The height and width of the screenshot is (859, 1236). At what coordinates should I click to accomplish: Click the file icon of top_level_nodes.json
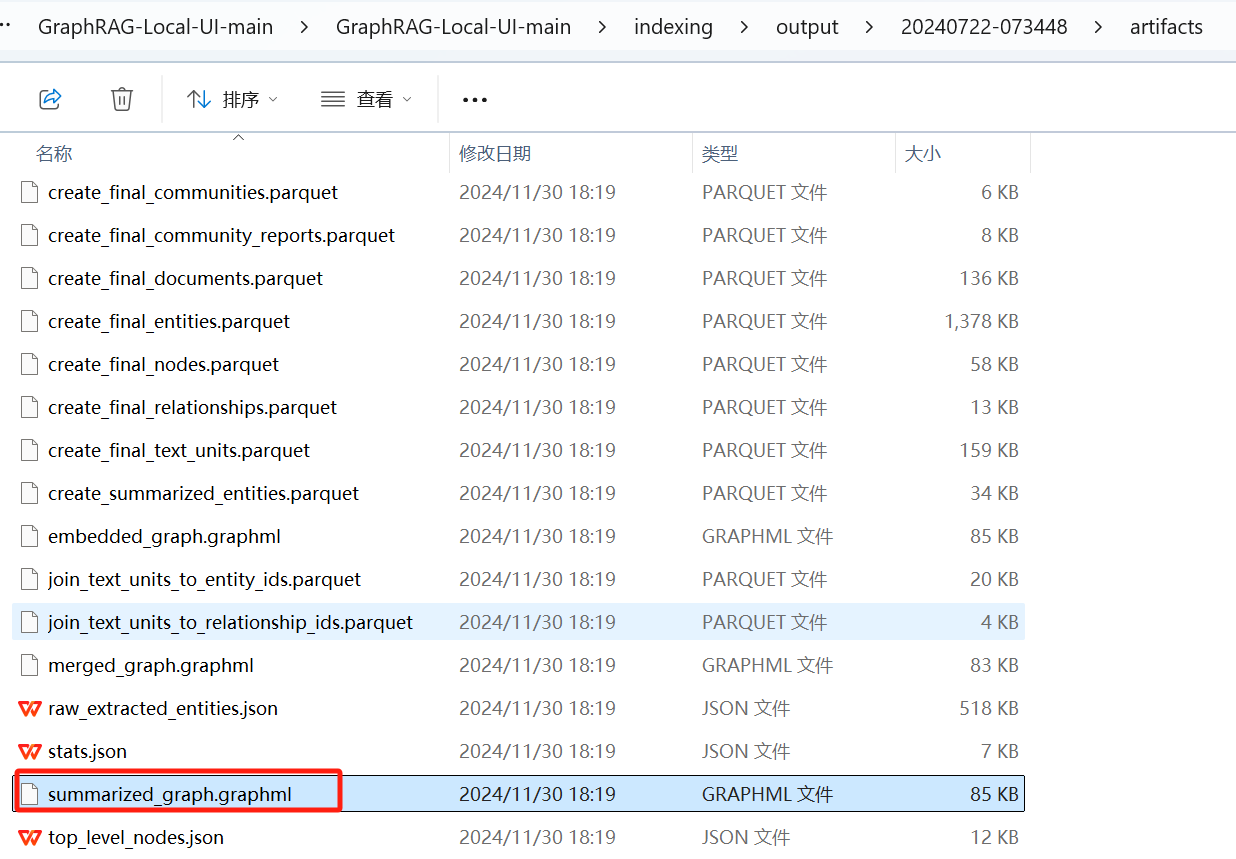pyautogui.click(x=28, y=837)
